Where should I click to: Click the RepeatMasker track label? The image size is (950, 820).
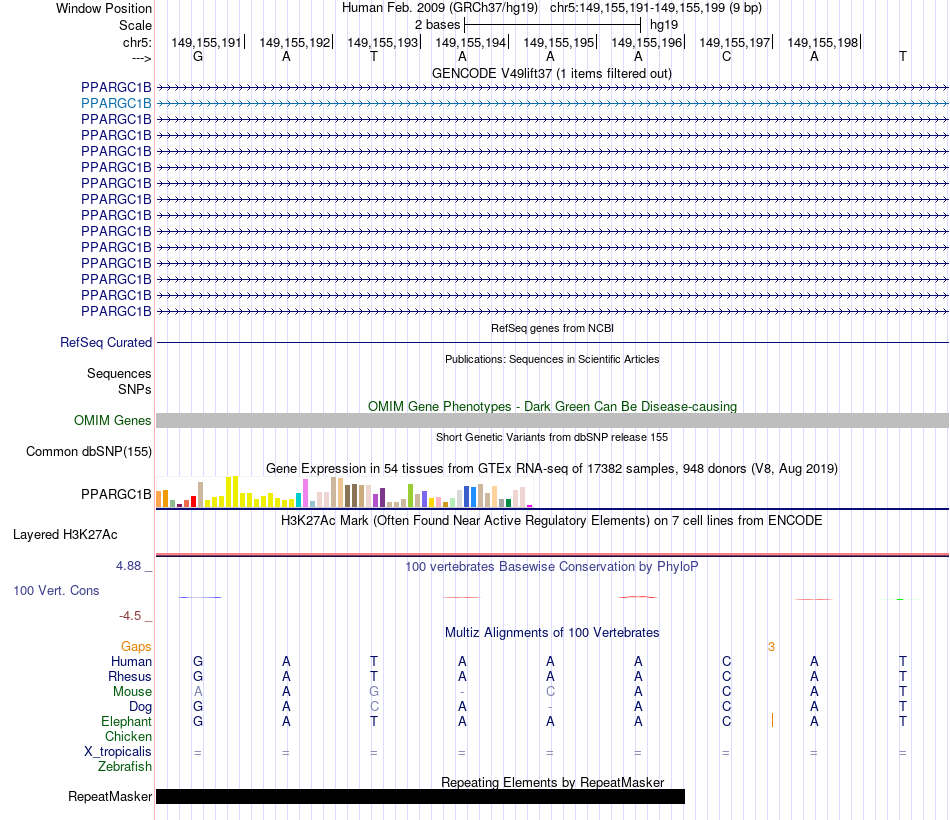110,796
